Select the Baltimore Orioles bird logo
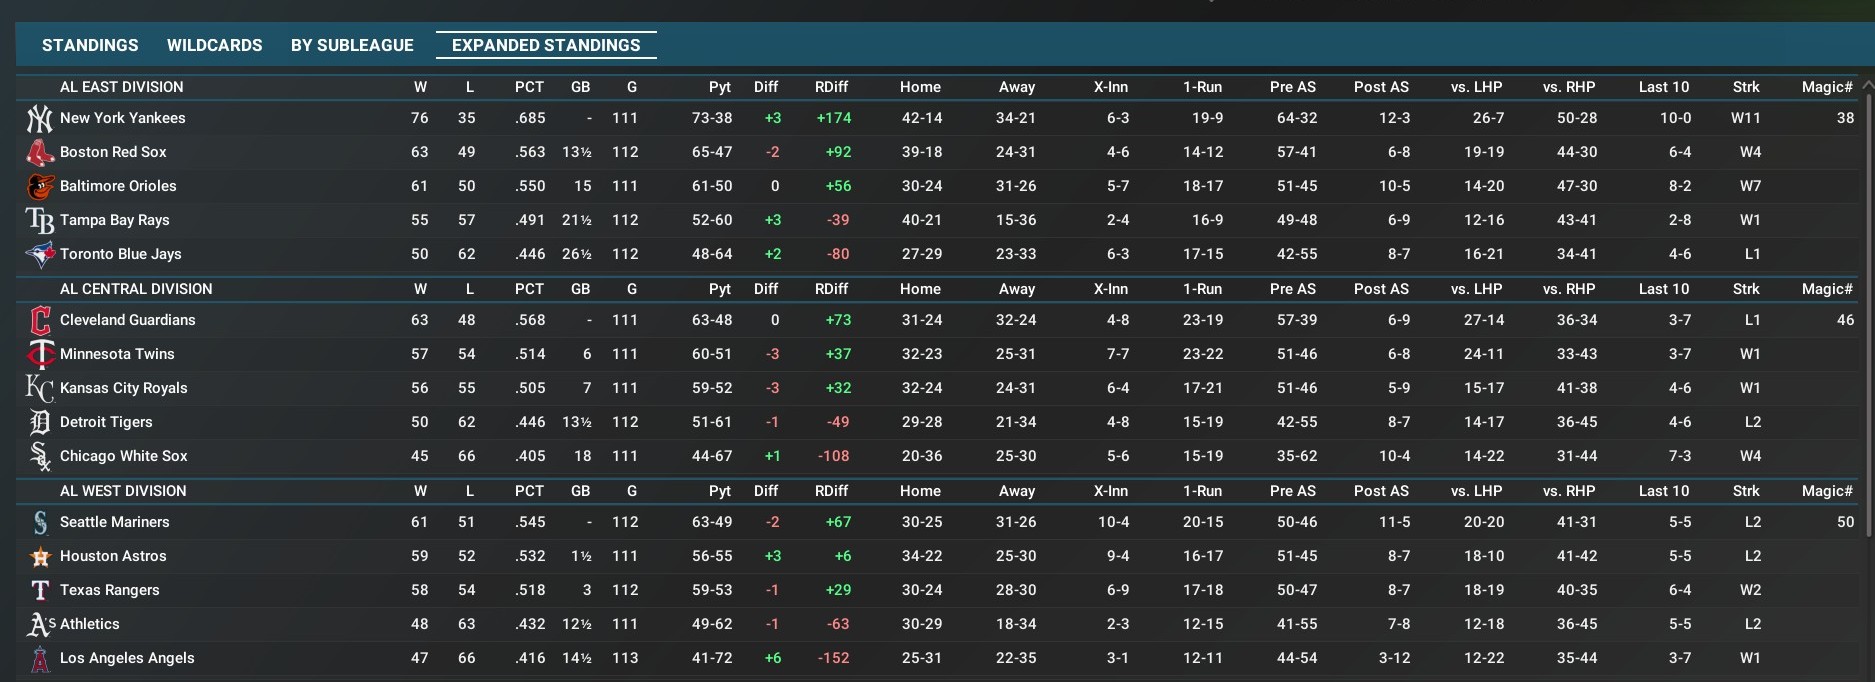 (x=39, y=187)
